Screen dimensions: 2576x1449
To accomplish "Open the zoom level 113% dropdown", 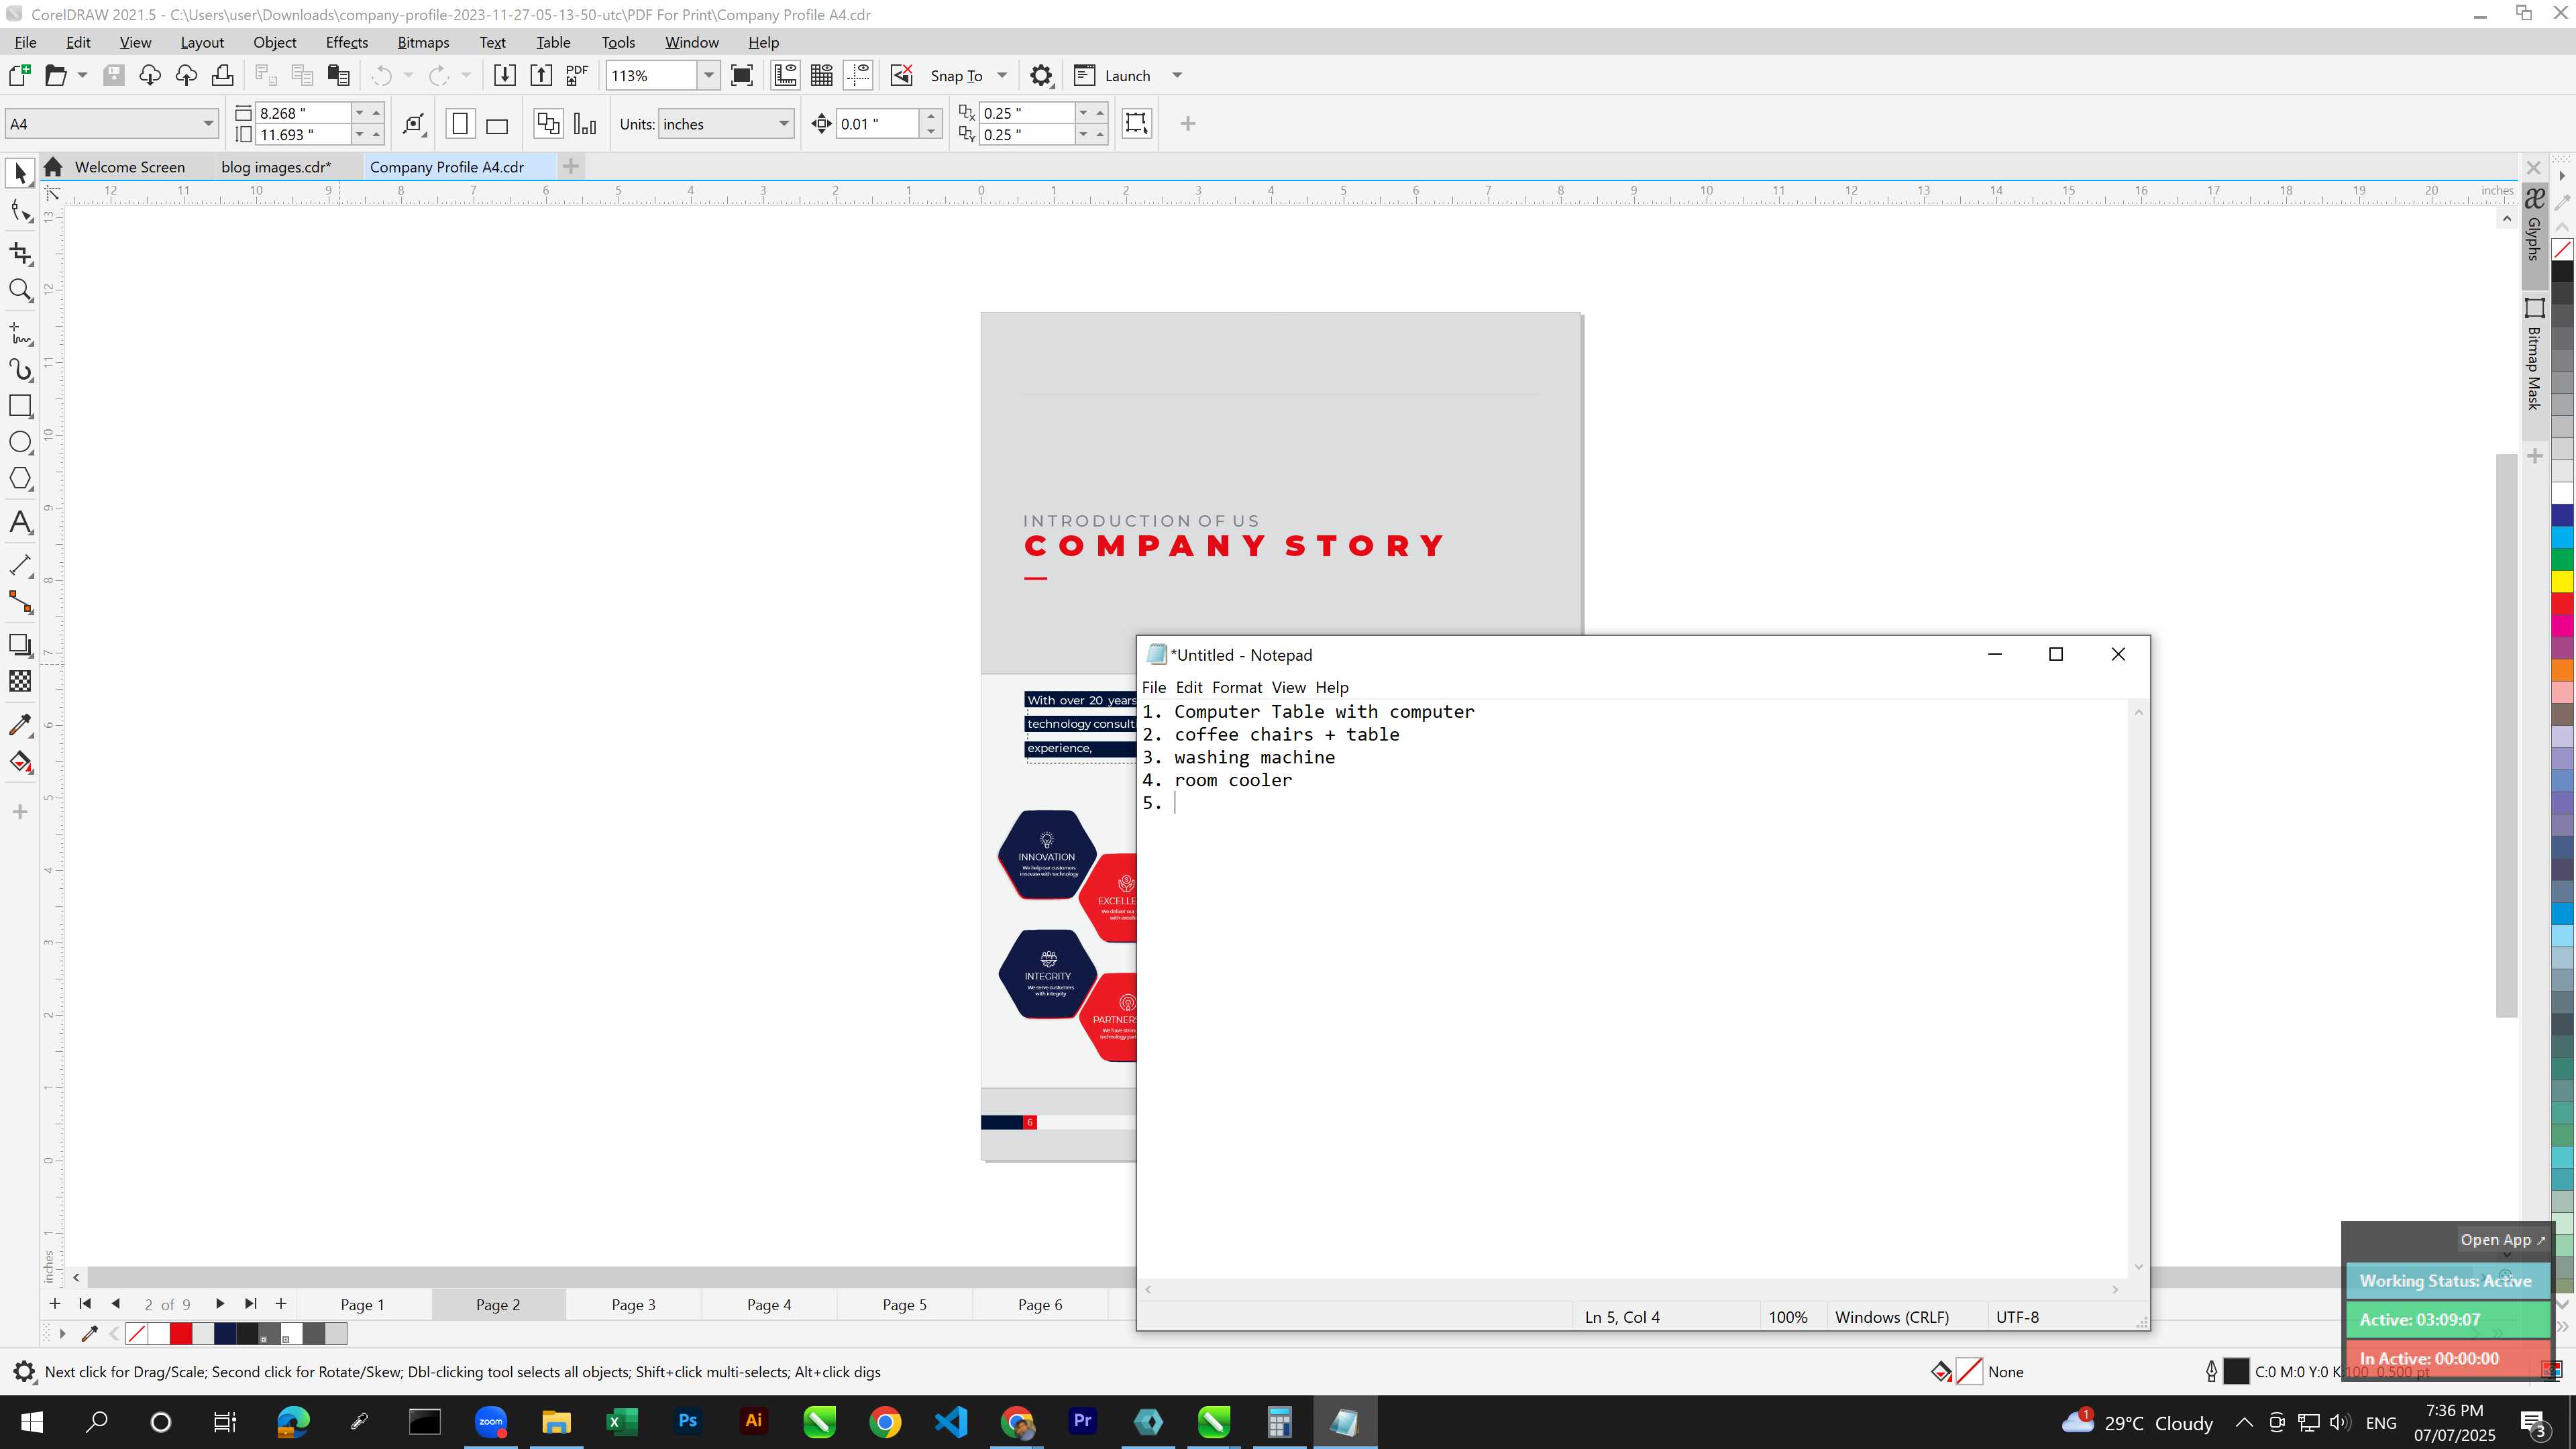I will tap(708, 75).
